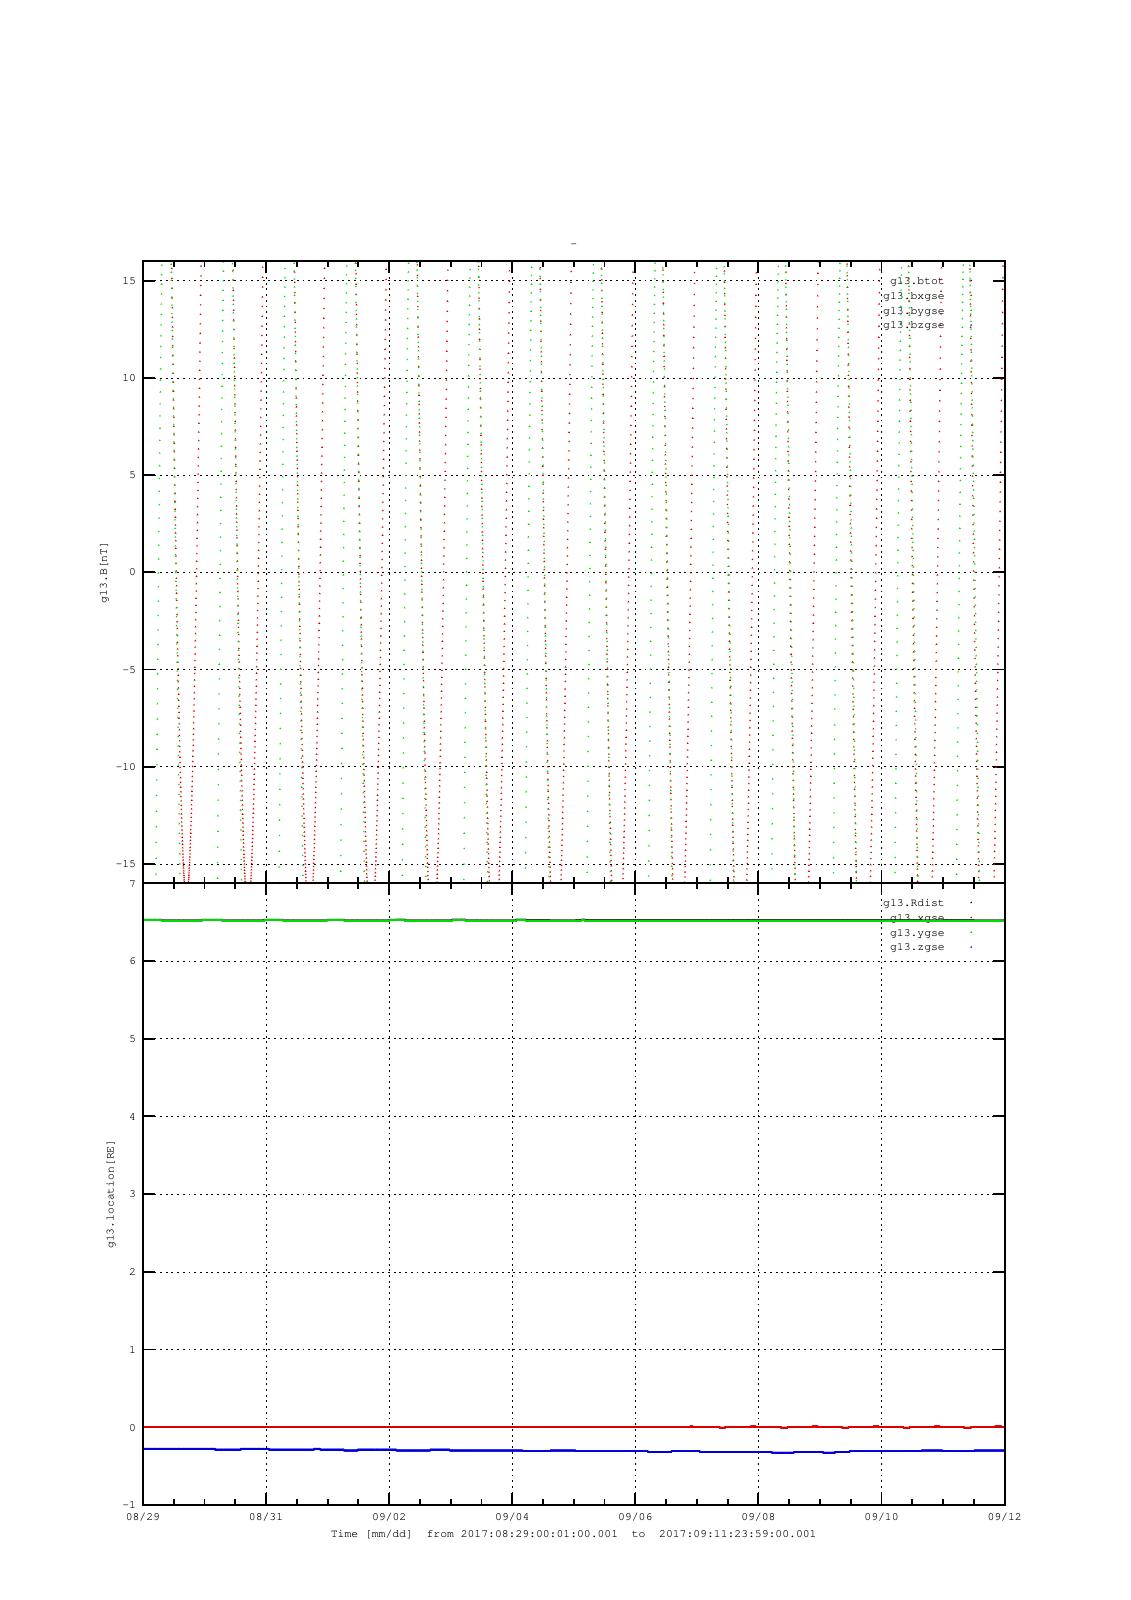The height and width of the screenshot is (1600, 1131).
Task: Click the end timestamp 2017:09:11:23:59:00.001
Action: point(737,1534)
